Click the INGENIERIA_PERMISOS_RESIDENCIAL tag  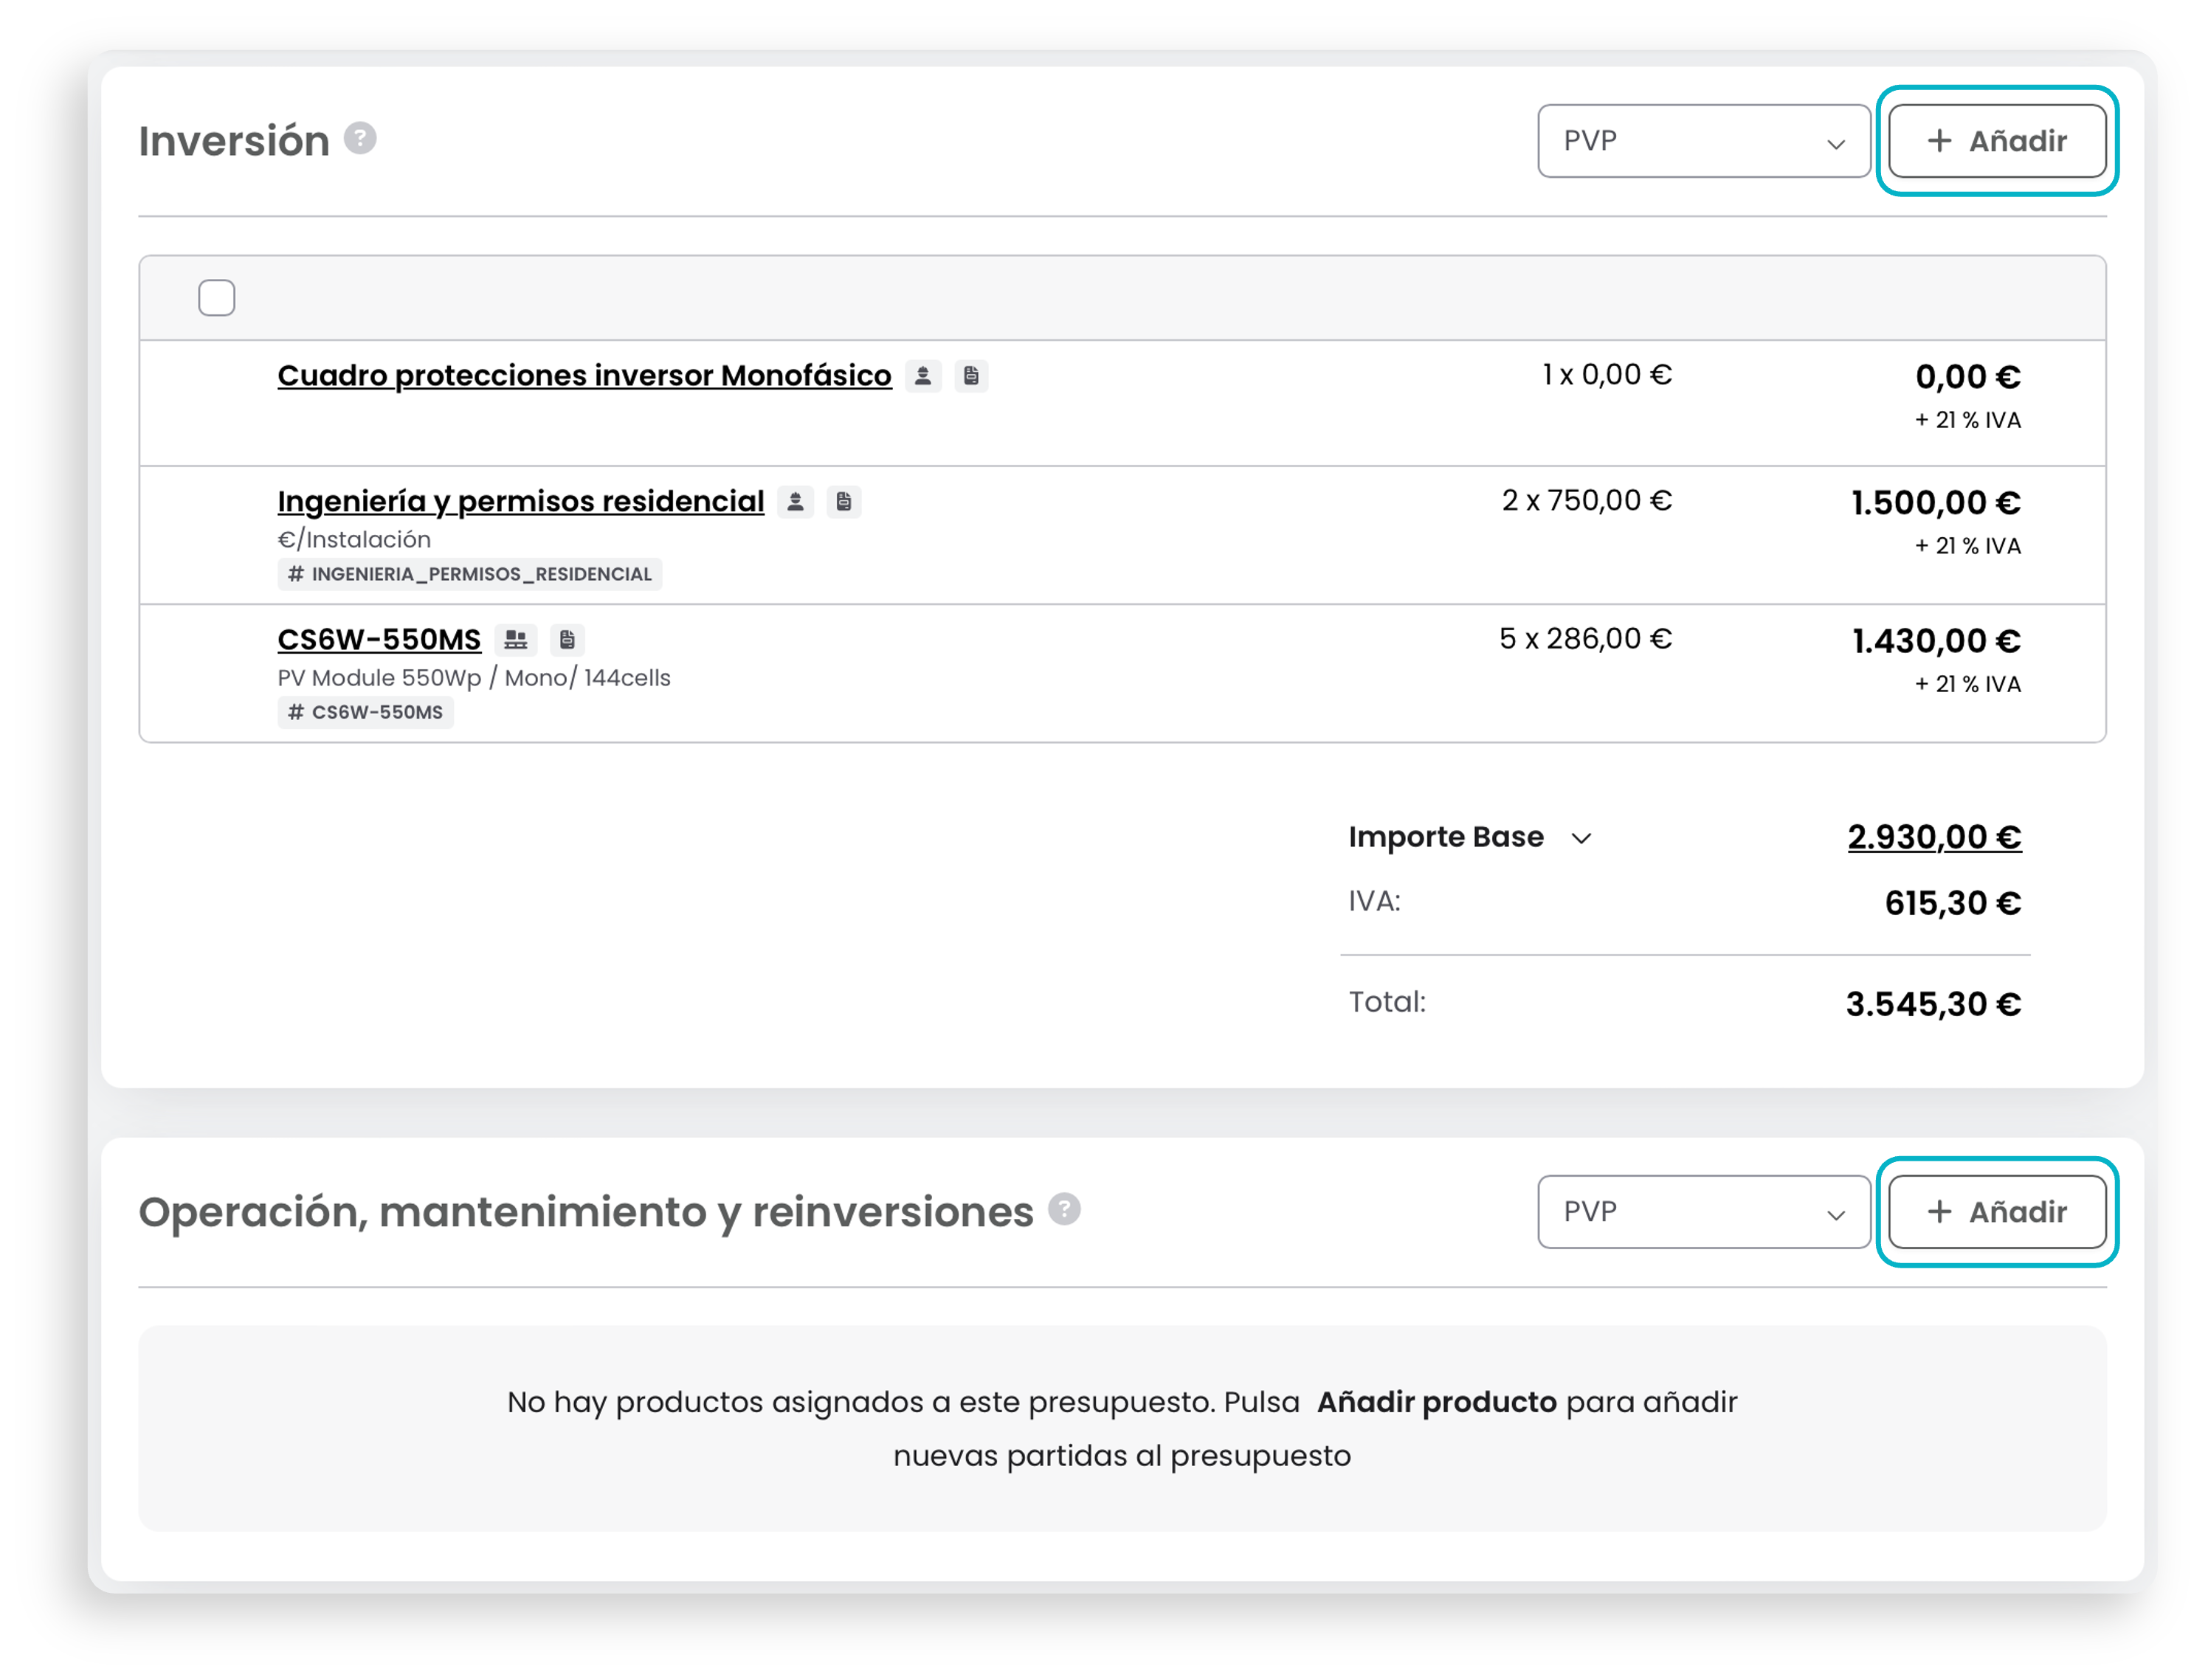(470, 574)
